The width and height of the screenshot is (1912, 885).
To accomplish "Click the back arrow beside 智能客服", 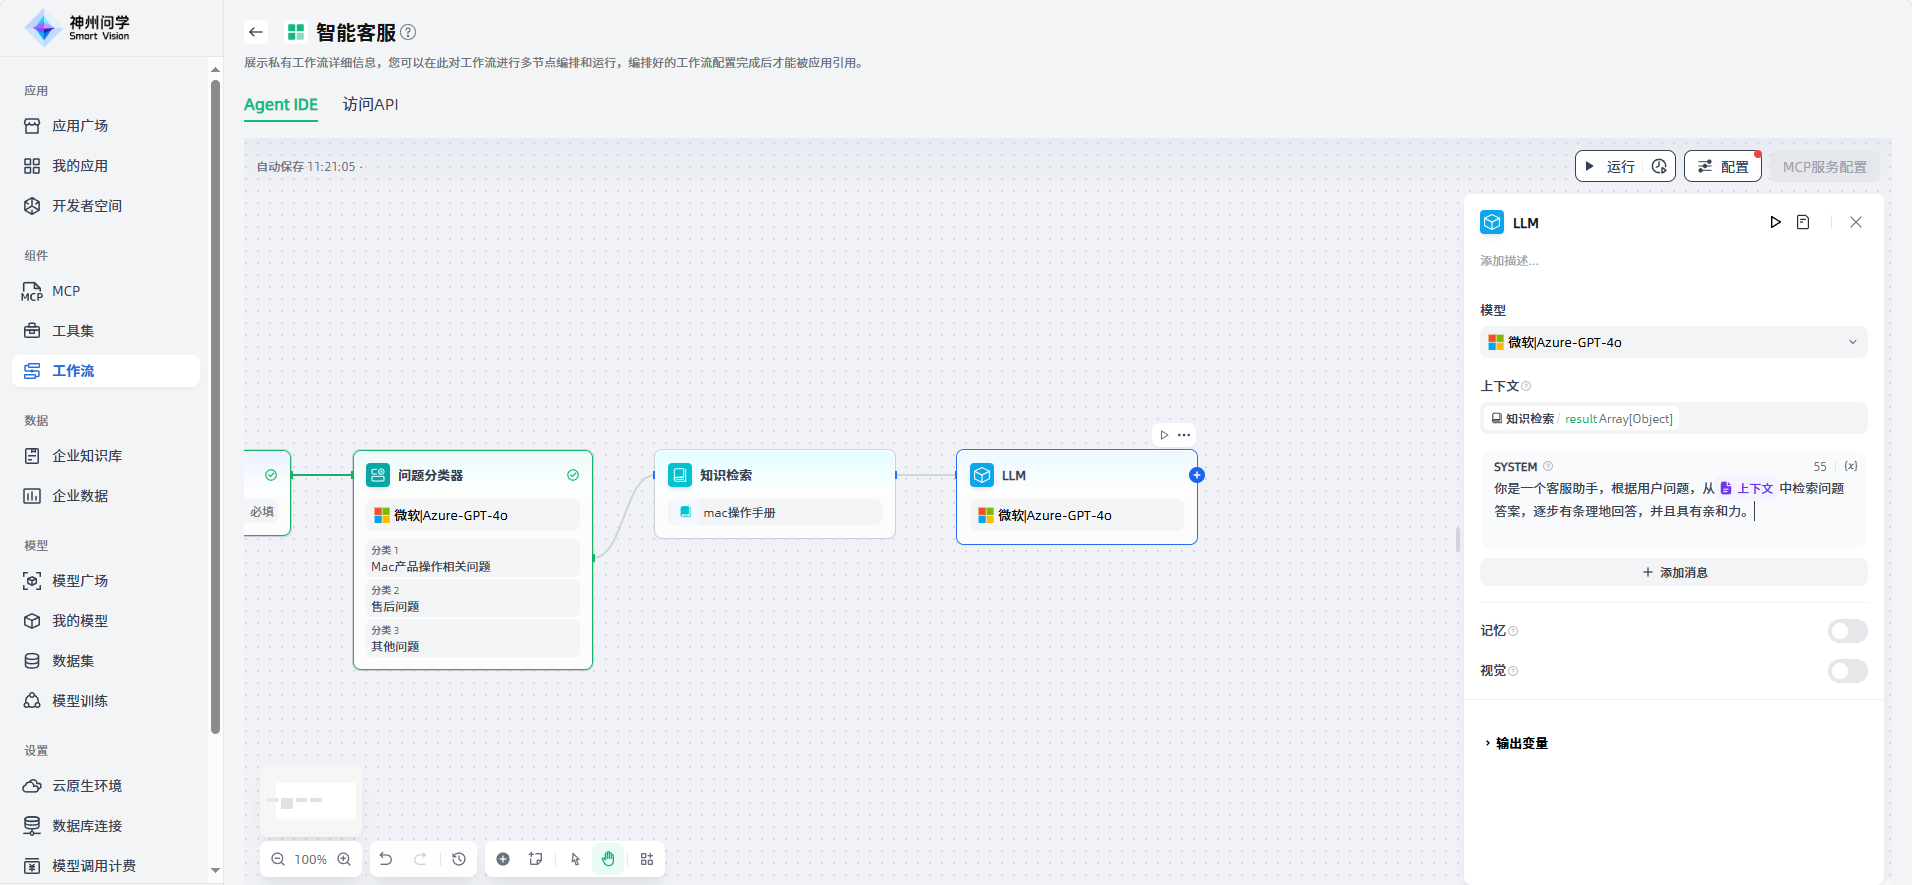I will coord(256,32).
